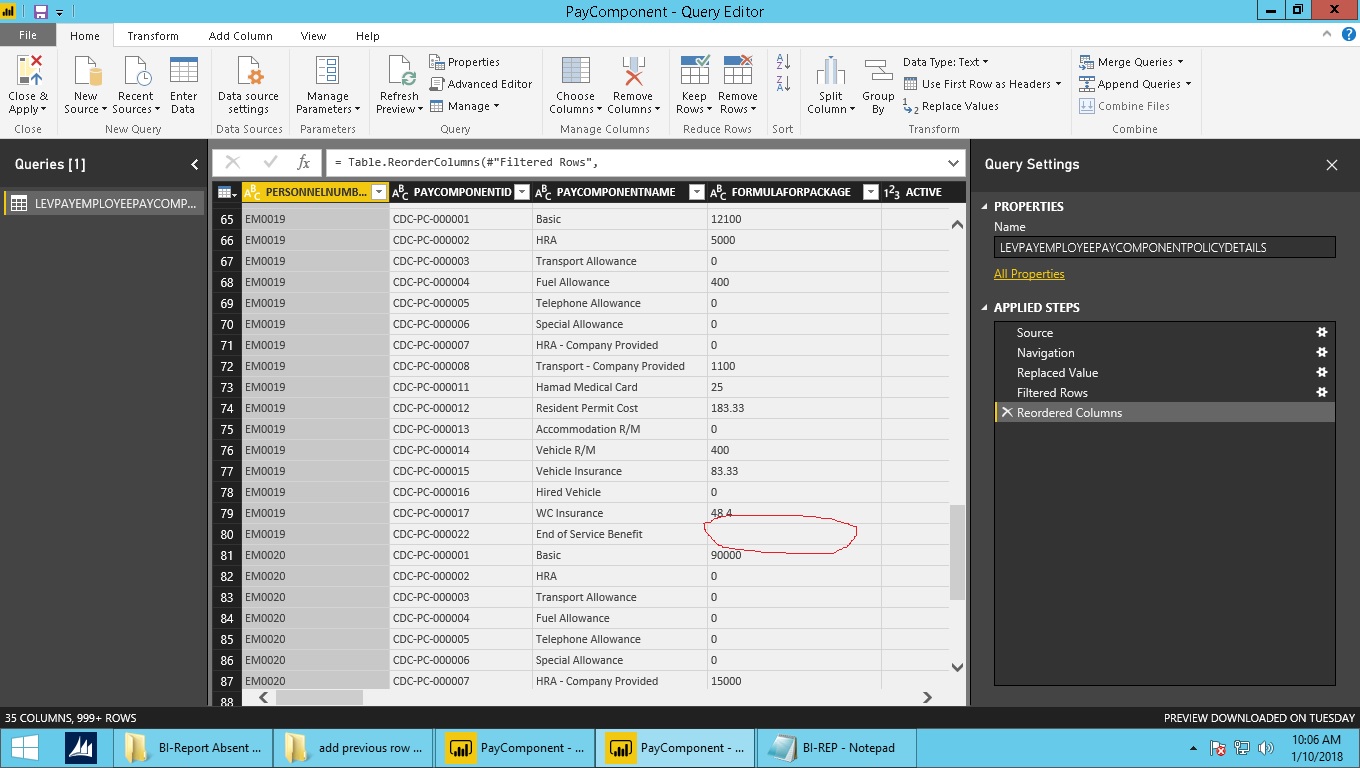Viewport: 1360px width, 768px height.
Task: Click the Remove Rows icon
Action: (x=738, y=72)
